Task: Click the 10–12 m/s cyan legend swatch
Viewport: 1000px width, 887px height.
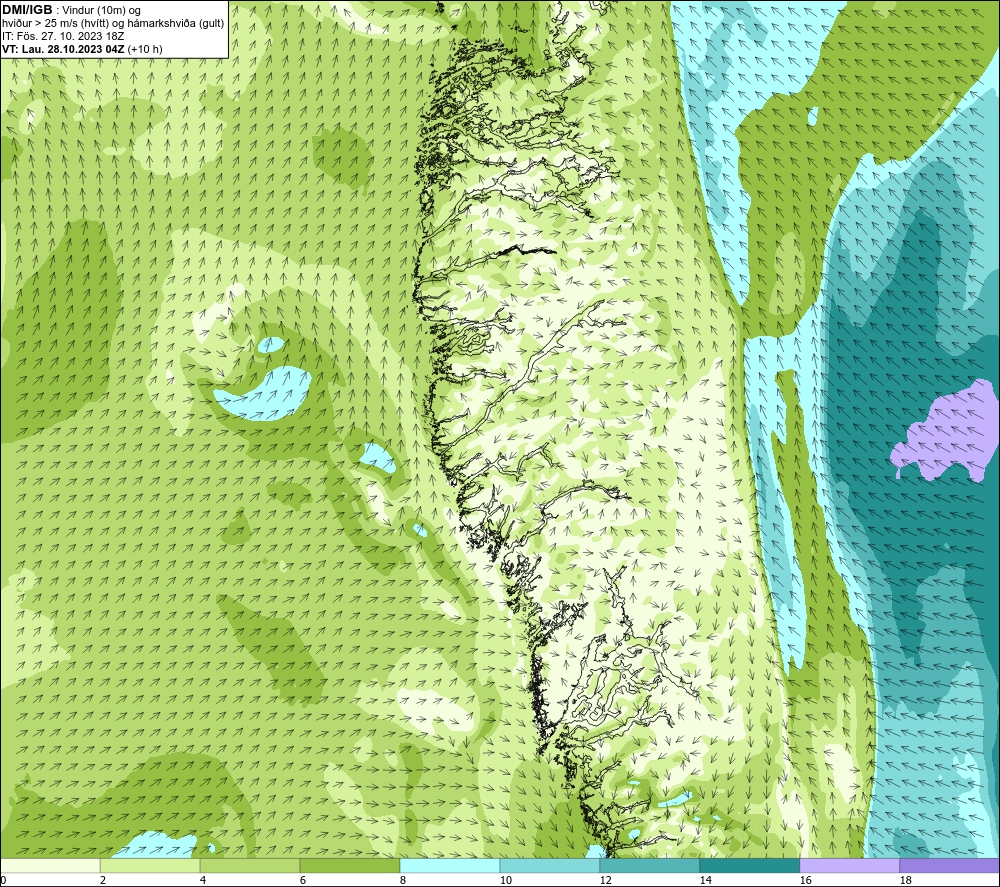Action: pyautogui.click(x=550, y=865)
